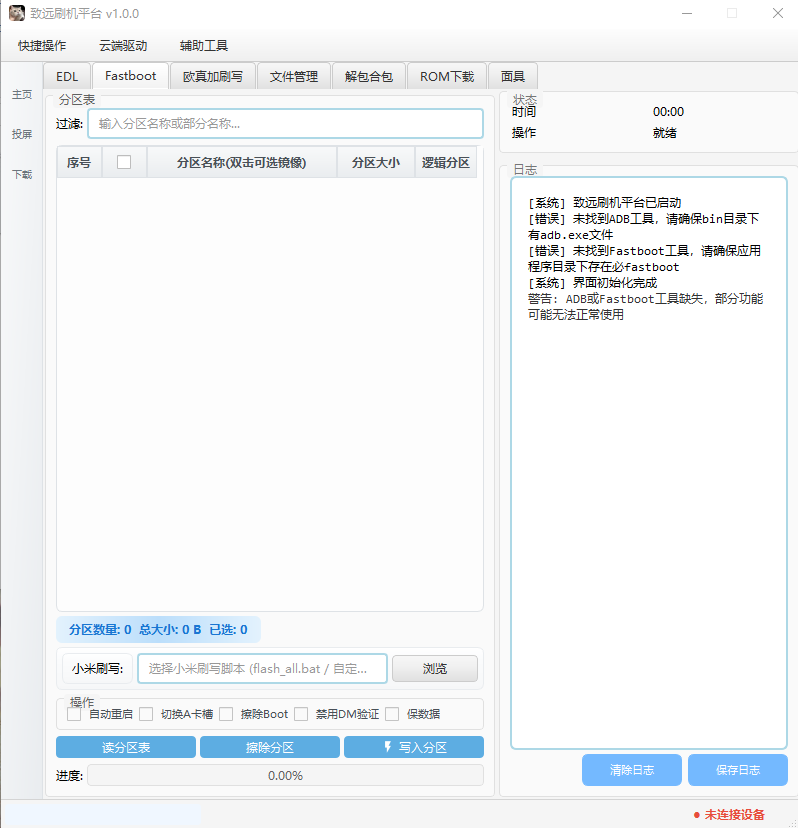Image resolution: width=798 pixels, height=828 pixels.
Task: Enable the 自动重启 checkbox
Action: click(74, 714)
